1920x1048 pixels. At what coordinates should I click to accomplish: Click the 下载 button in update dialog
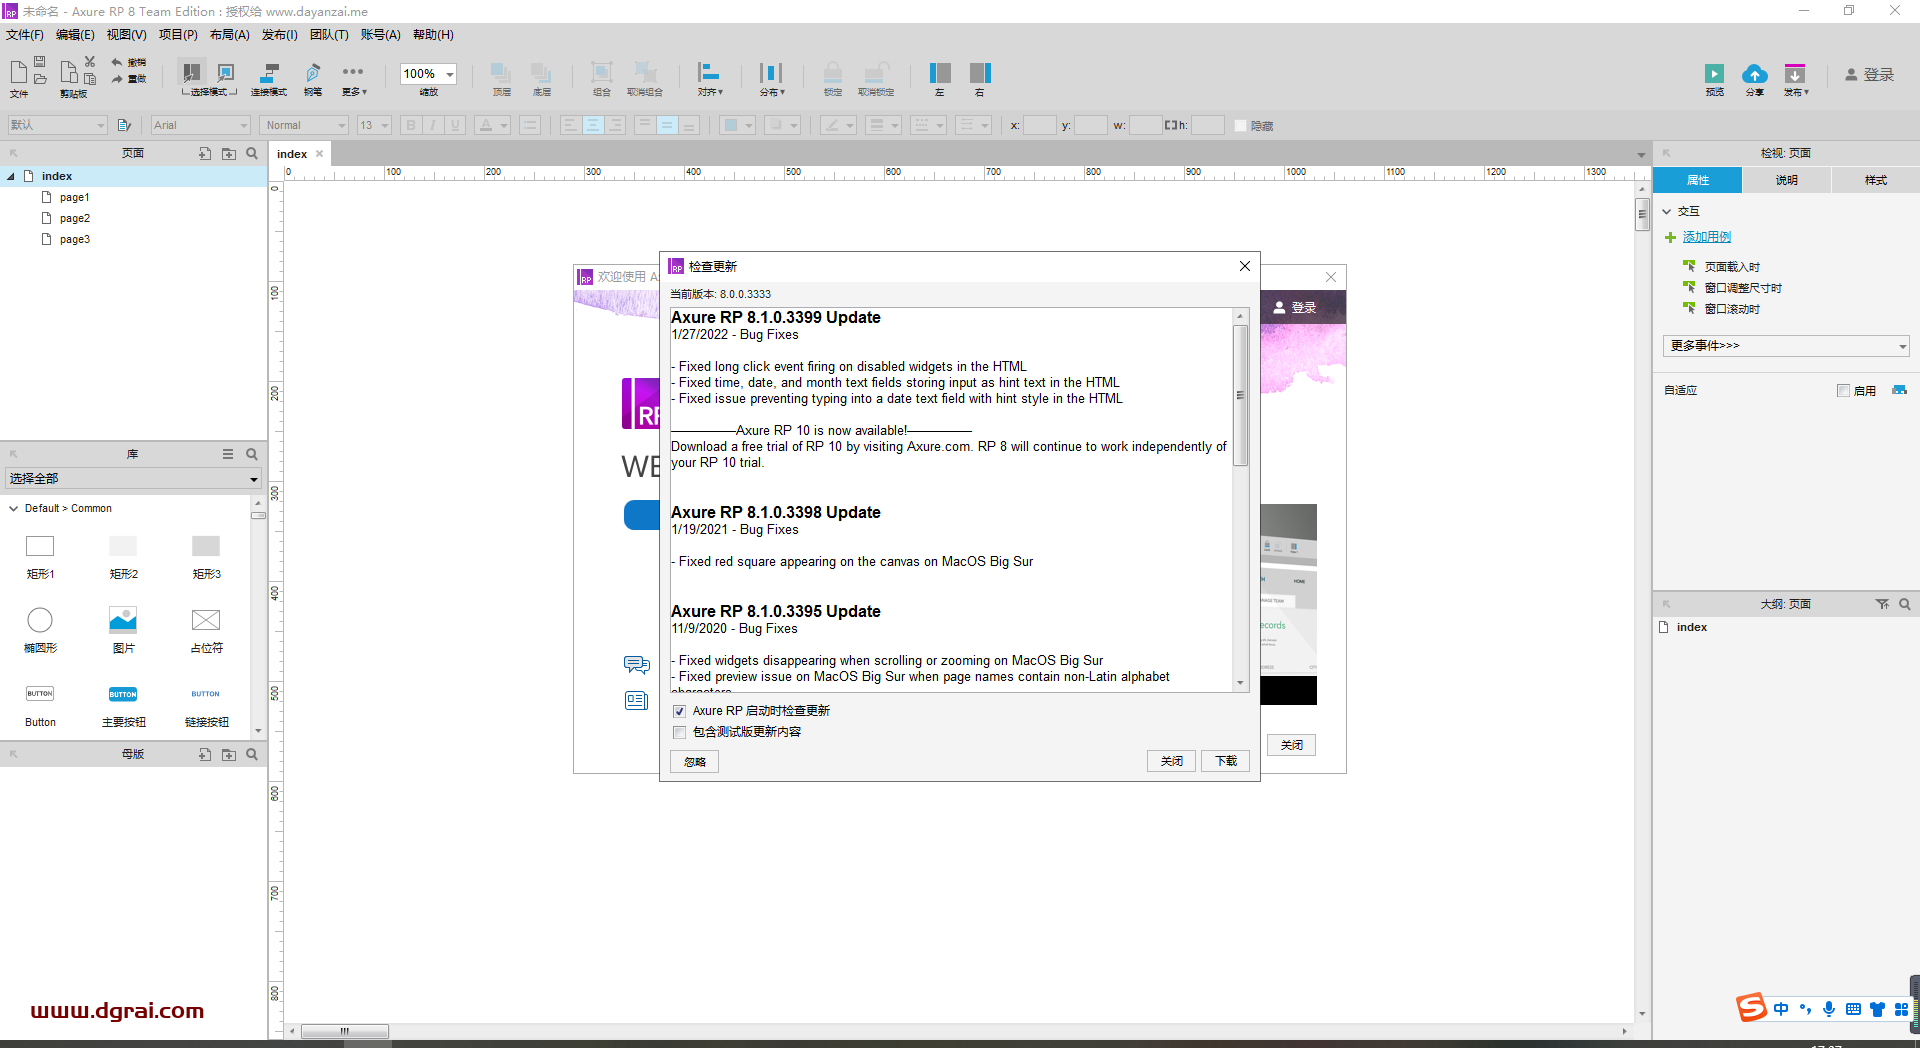(1224, 761)
